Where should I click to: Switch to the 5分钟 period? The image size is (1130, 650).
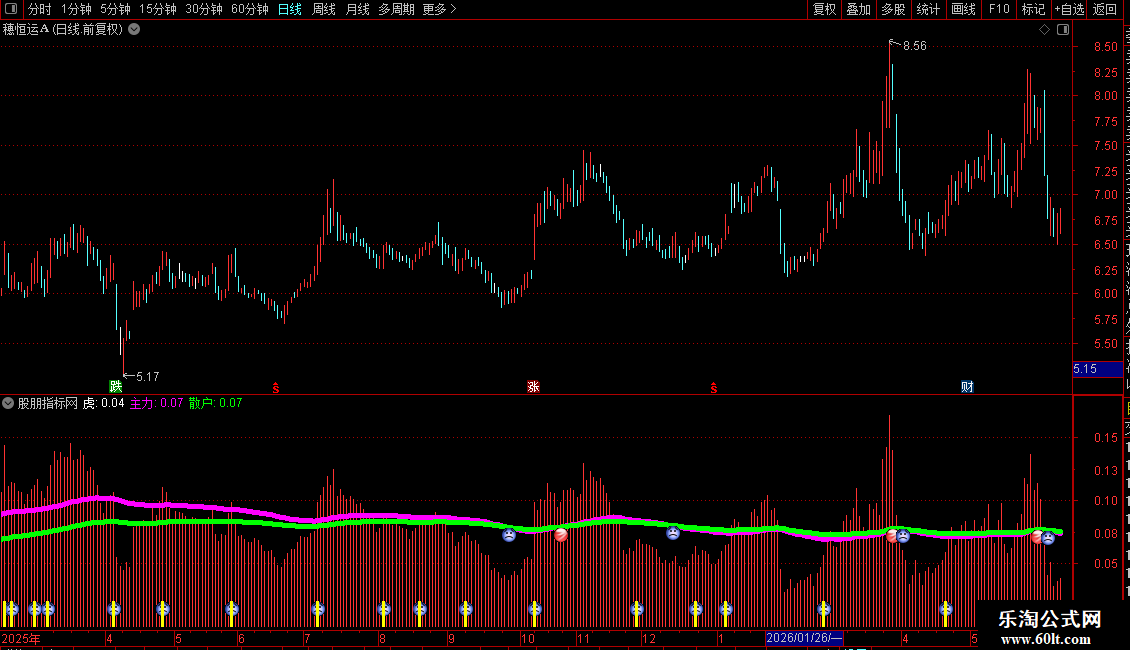[115, 9]
